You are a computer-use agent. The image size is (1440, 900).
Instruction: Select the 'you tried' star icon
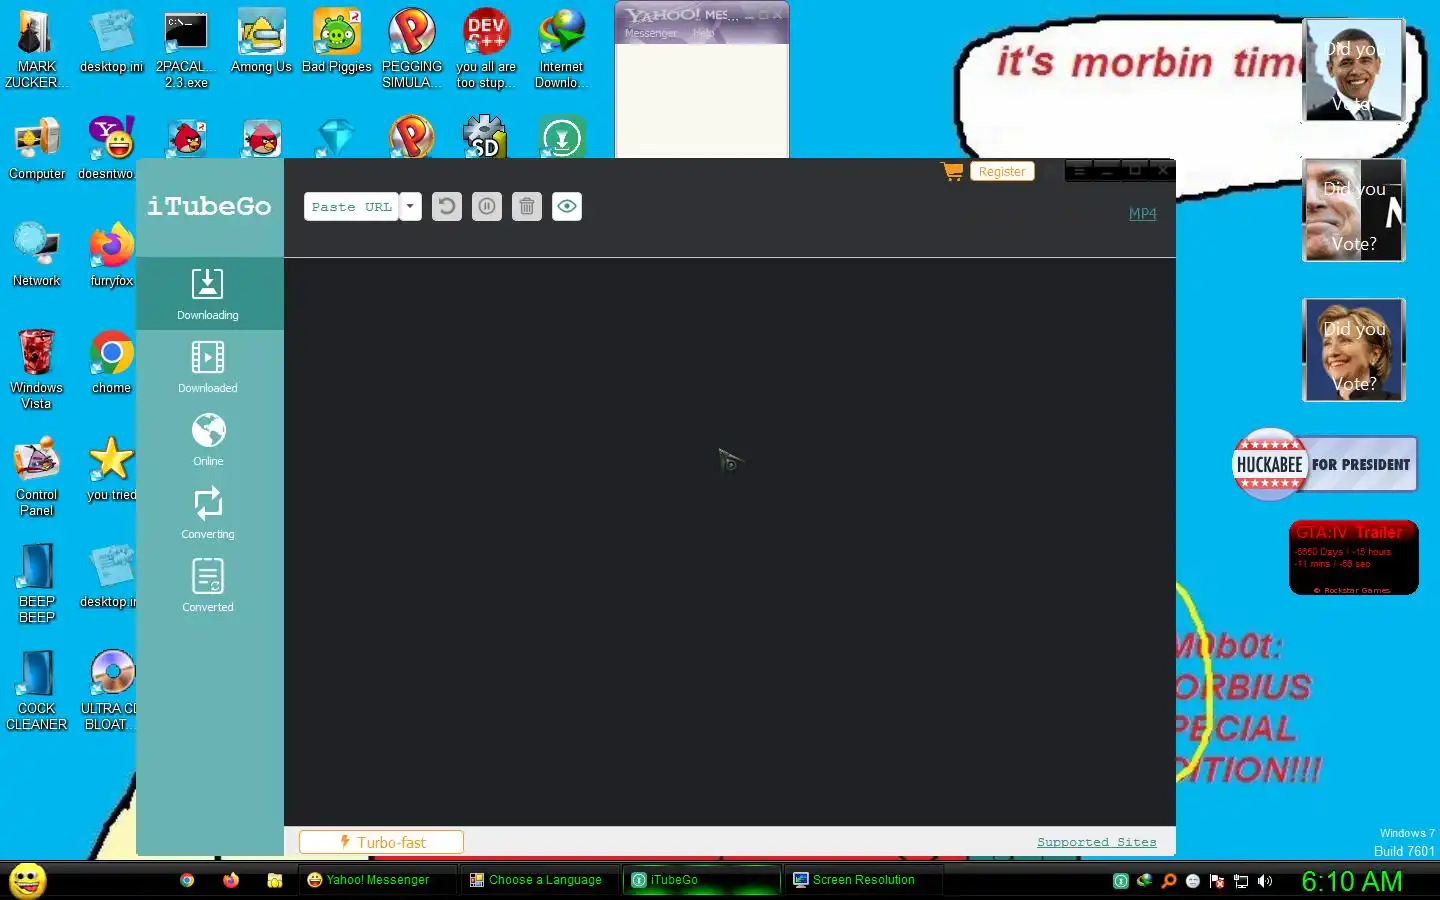111,470
